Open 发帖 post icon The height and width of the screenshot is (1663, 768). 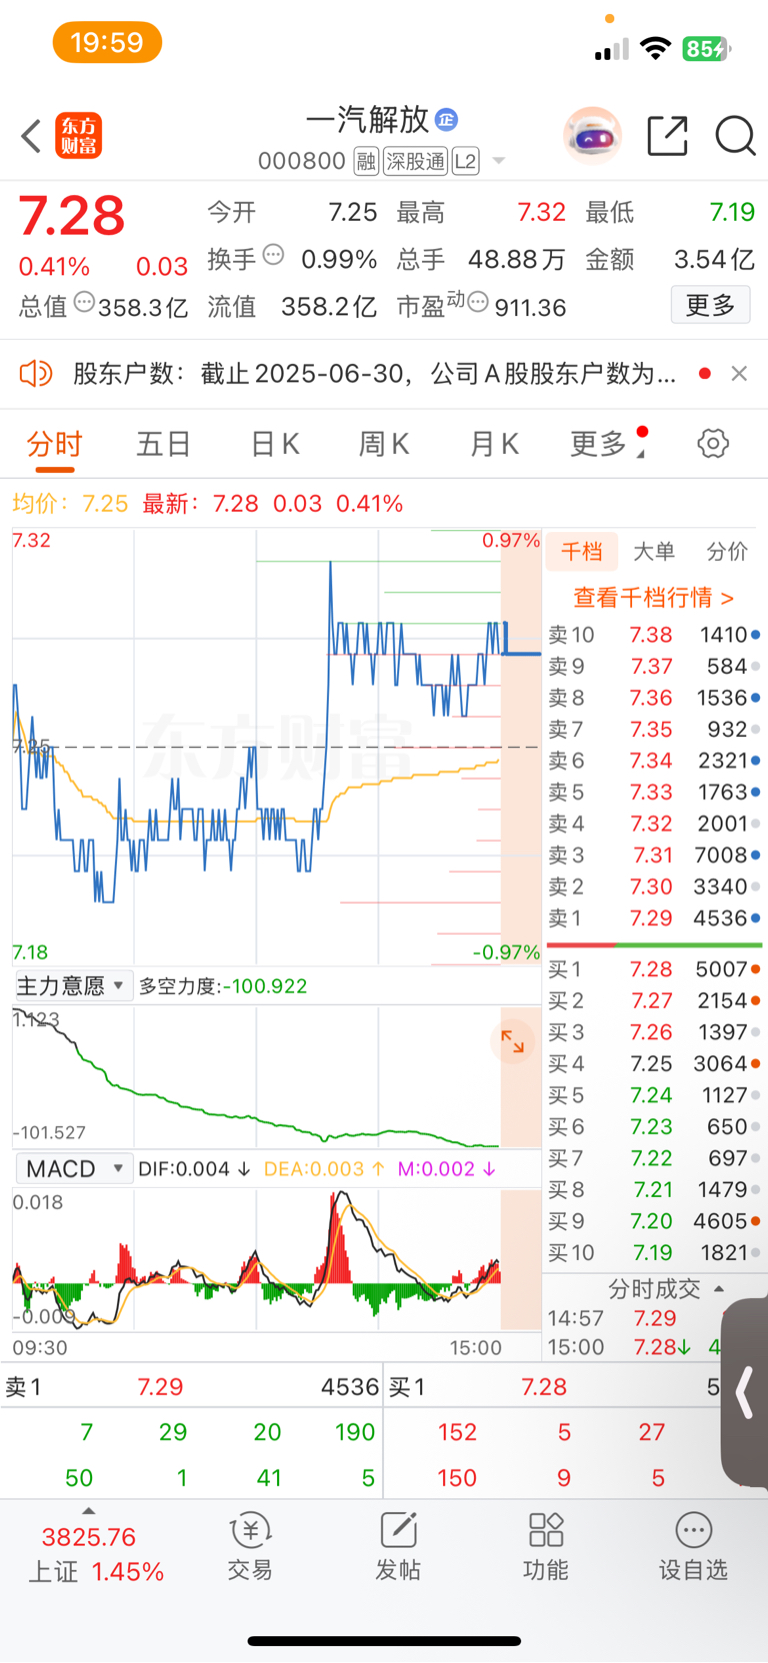398,1546
